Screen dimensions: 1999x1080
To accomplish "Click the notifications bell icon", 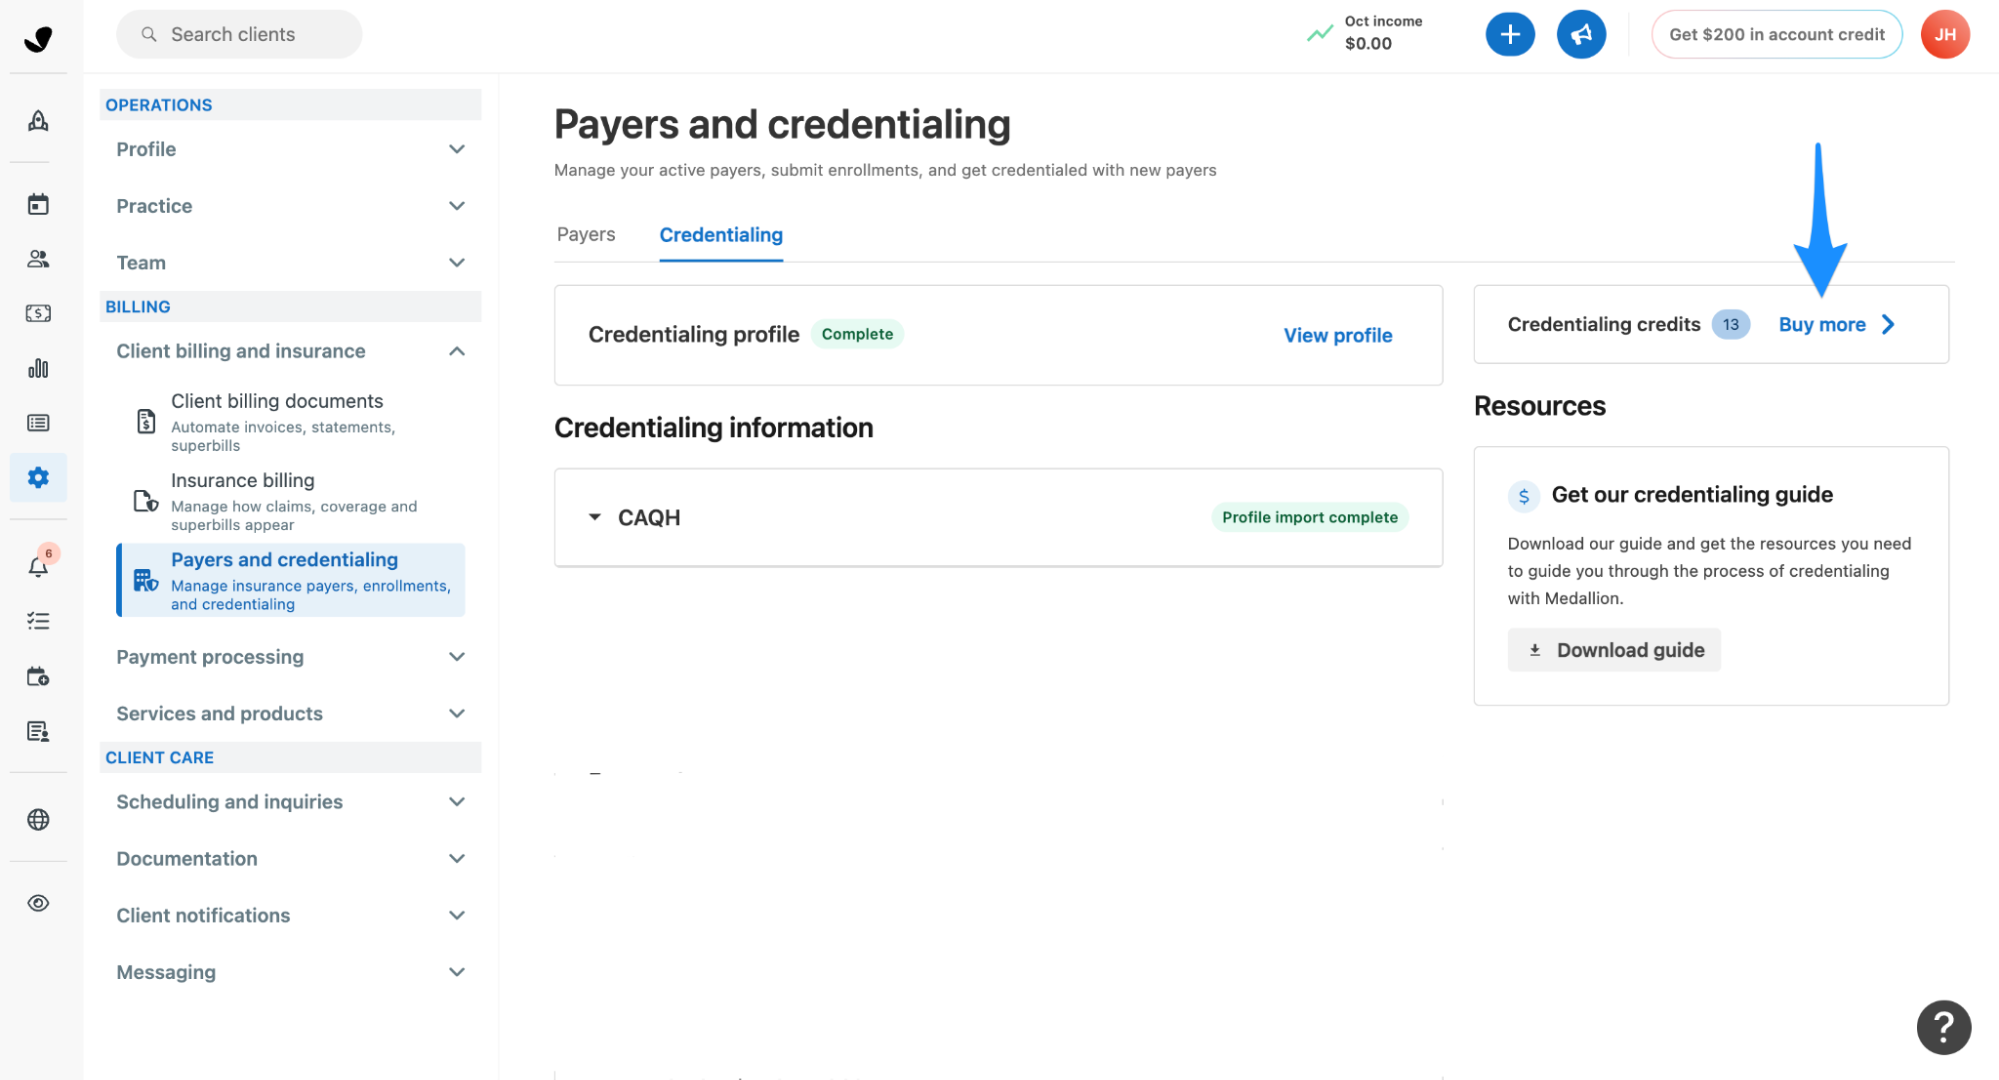I will (38, 567).
